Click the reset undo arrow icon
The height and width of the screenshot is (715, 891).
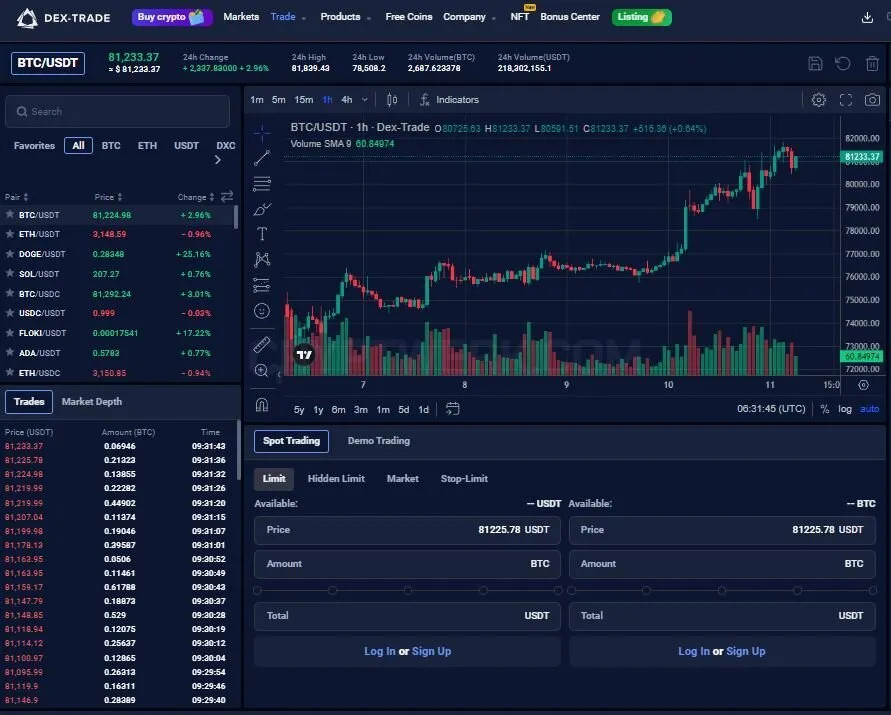tap(843, 64)
